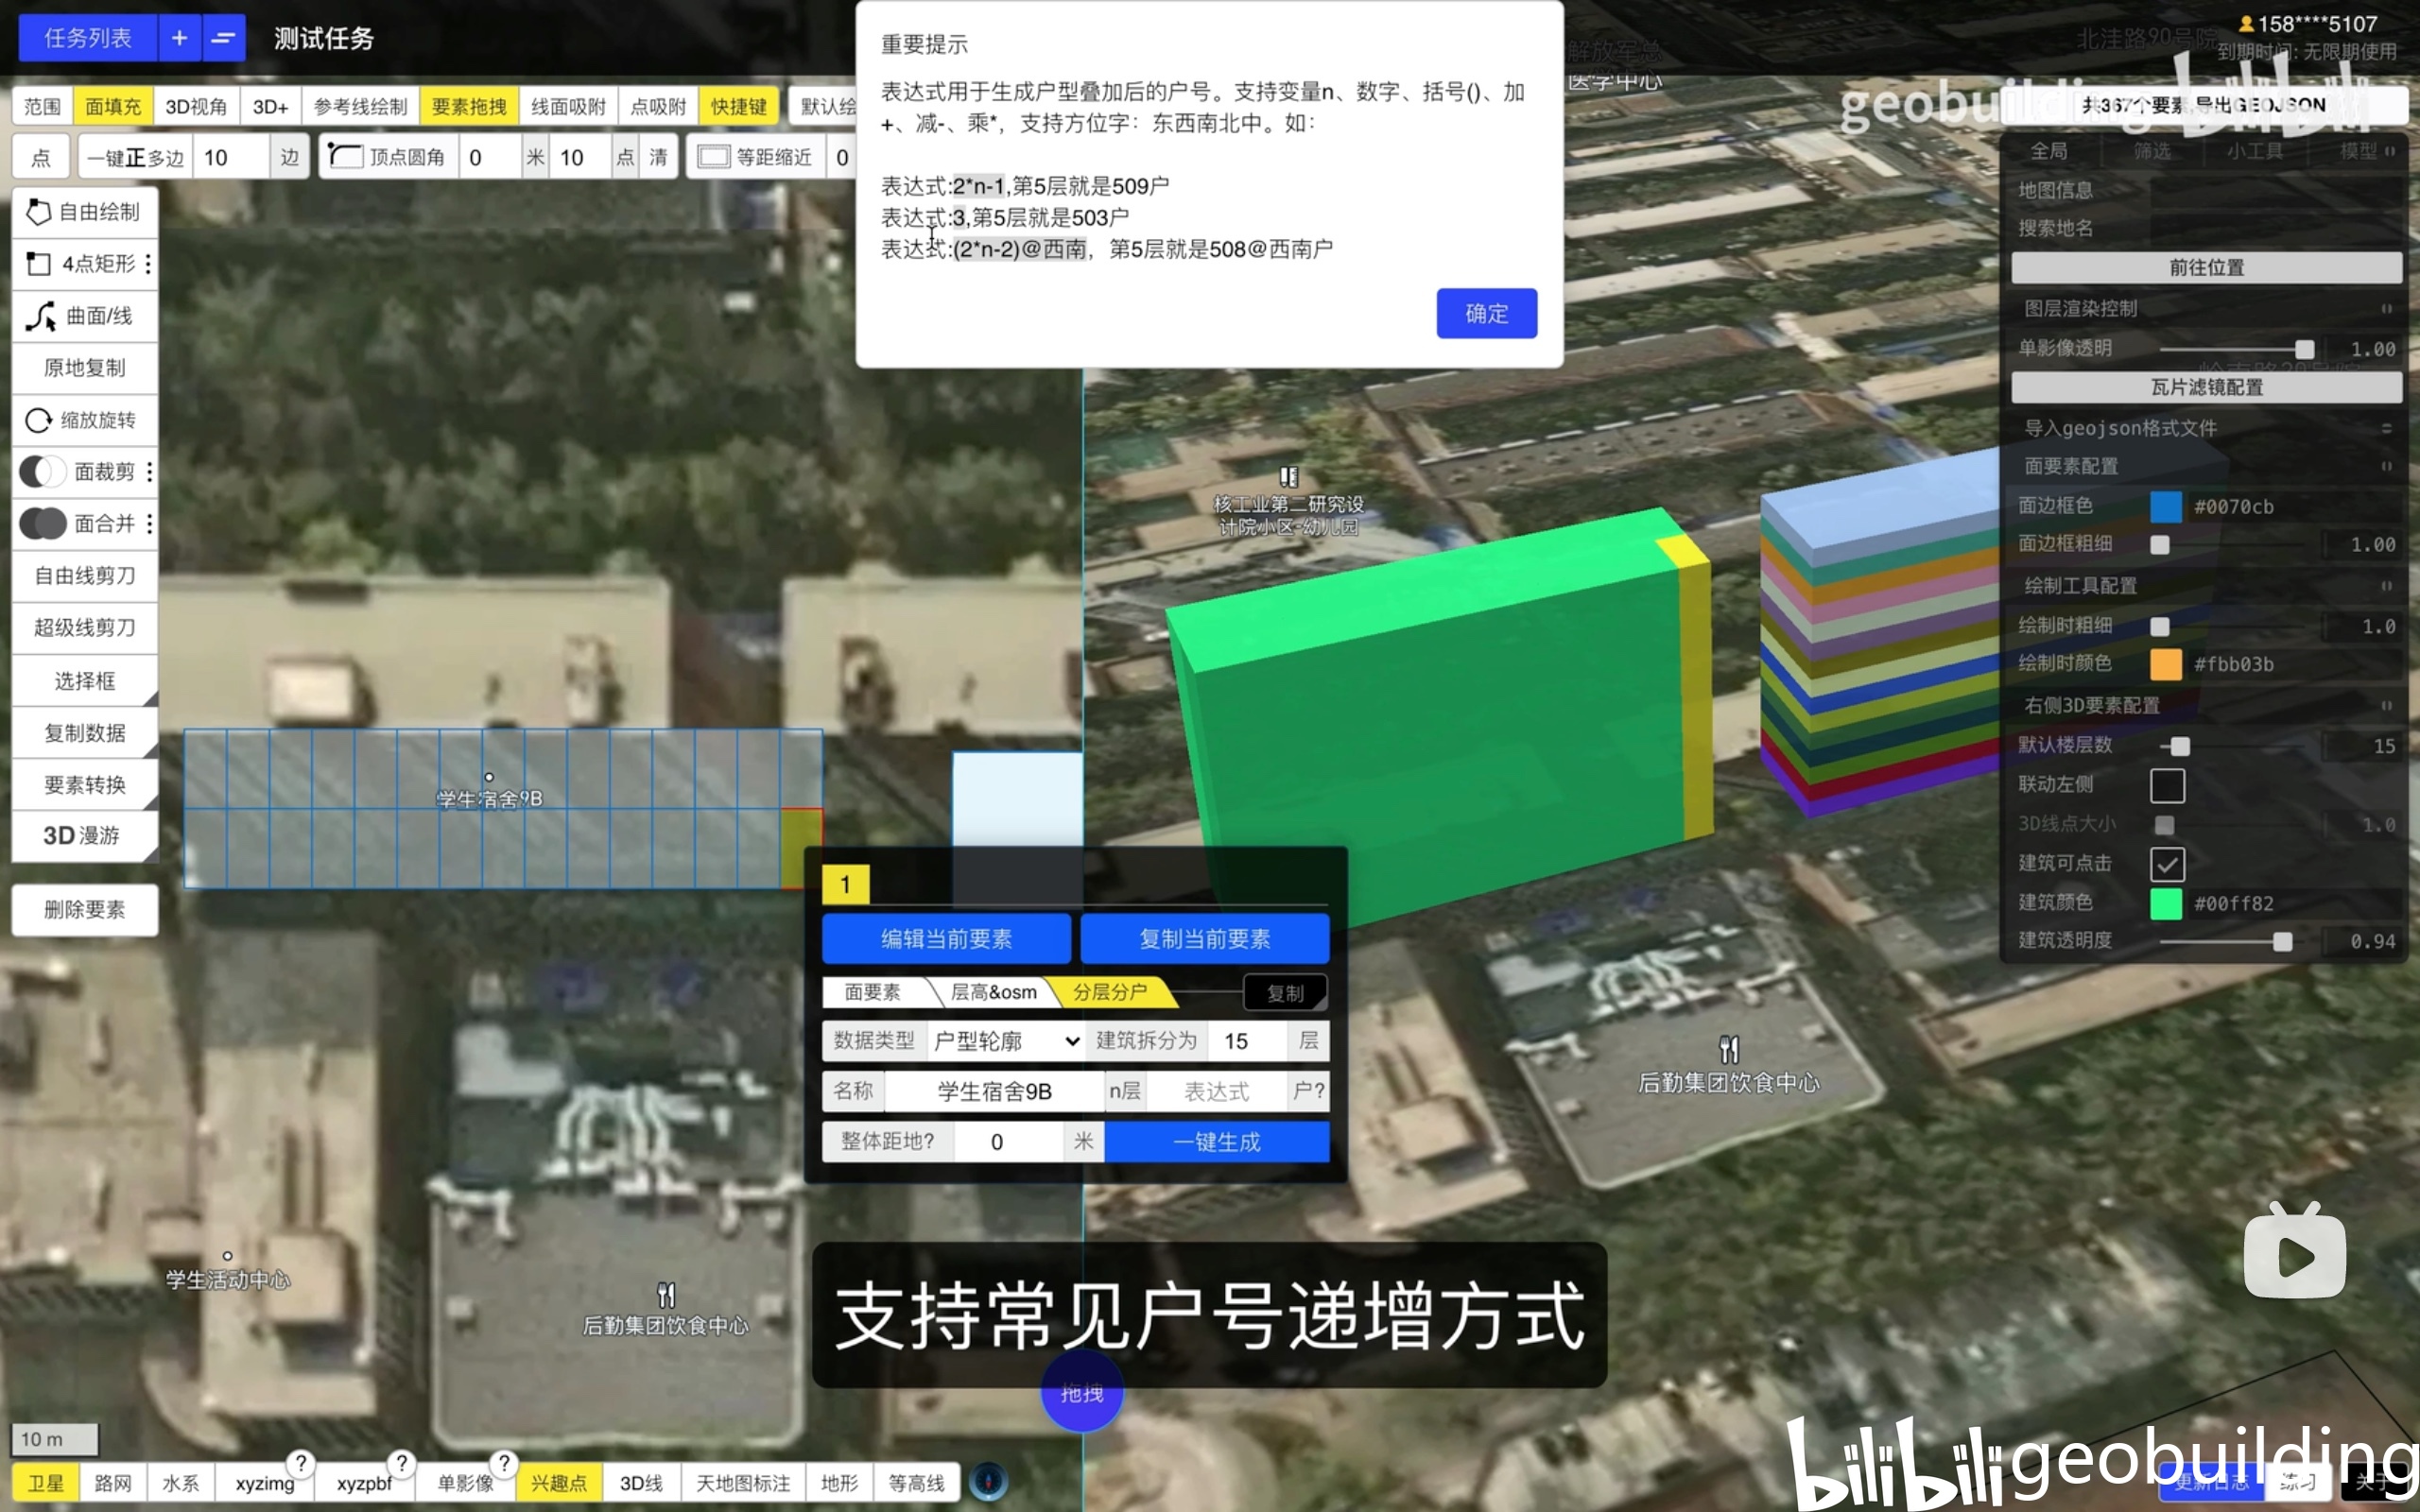2420x1512 pixels.
Task: Expand the 导入geojson格式文件 section
Action: pyautogui.click(x=2386, y=428)
